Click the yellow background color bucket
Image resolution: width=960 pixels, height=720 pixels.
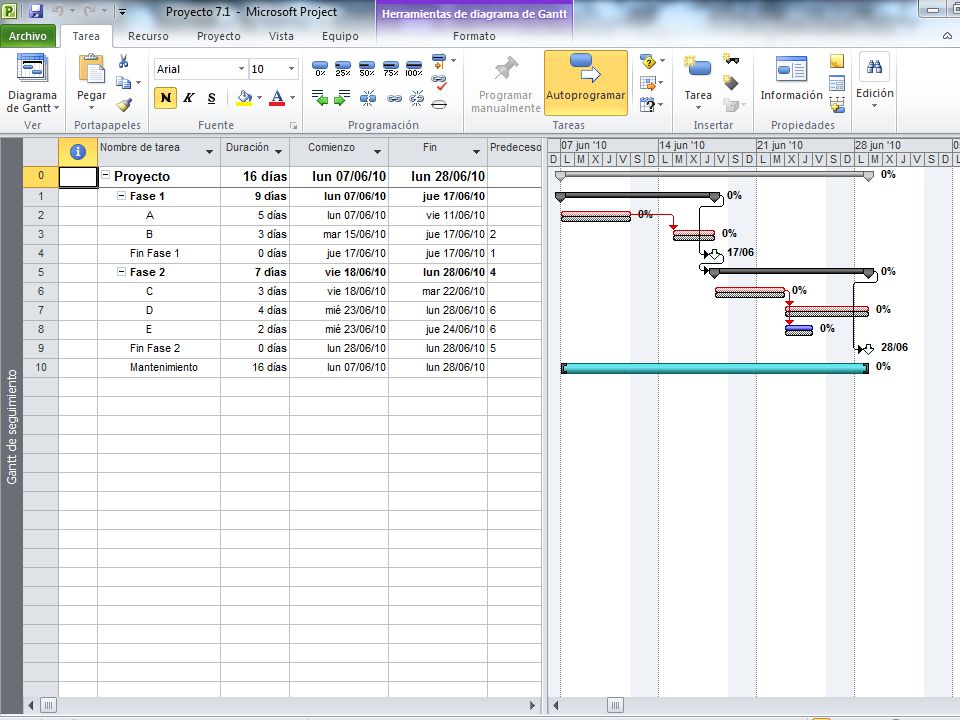click(244, 98)
